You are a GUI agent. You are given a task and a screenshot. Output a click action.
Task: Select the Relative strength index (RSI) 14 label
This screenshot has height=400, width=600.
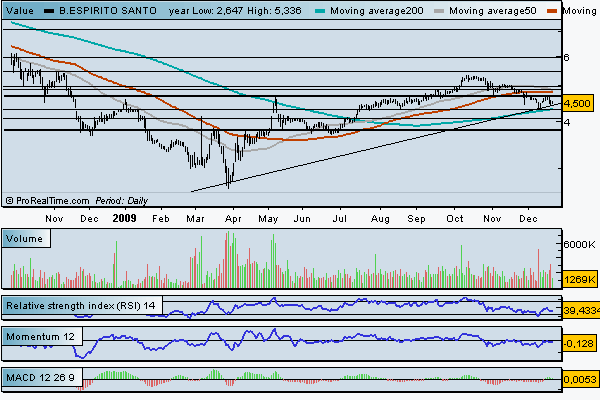point(81,305)
